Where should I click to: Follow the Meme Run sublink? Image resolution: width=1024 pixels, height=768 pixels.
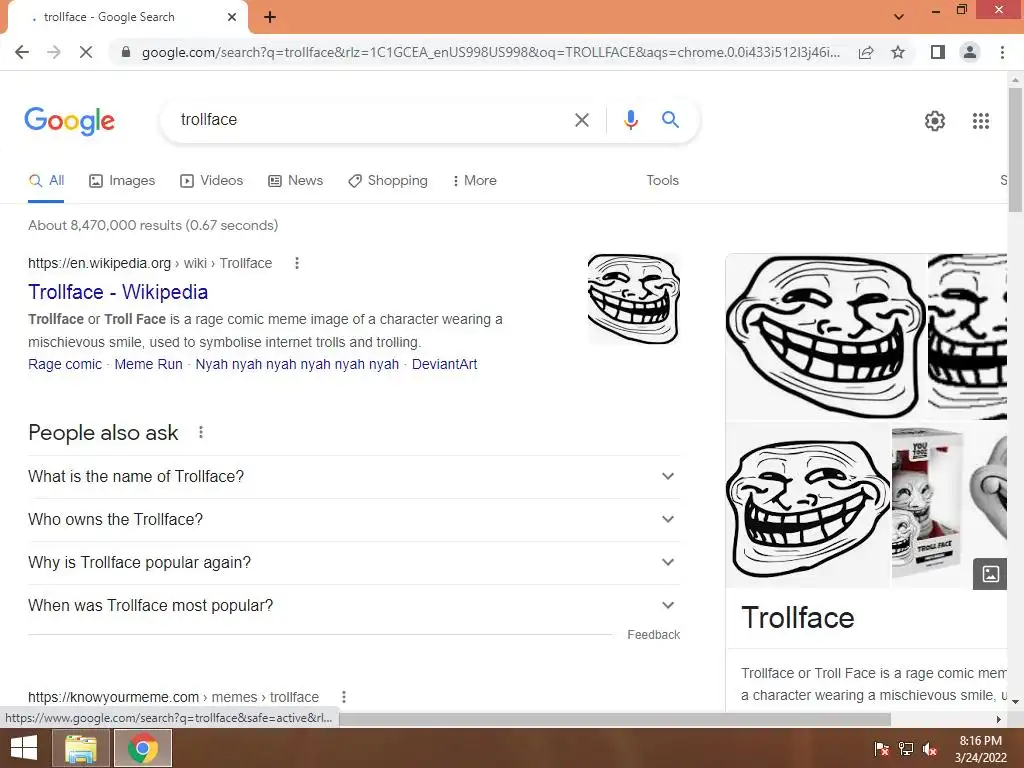148,364
